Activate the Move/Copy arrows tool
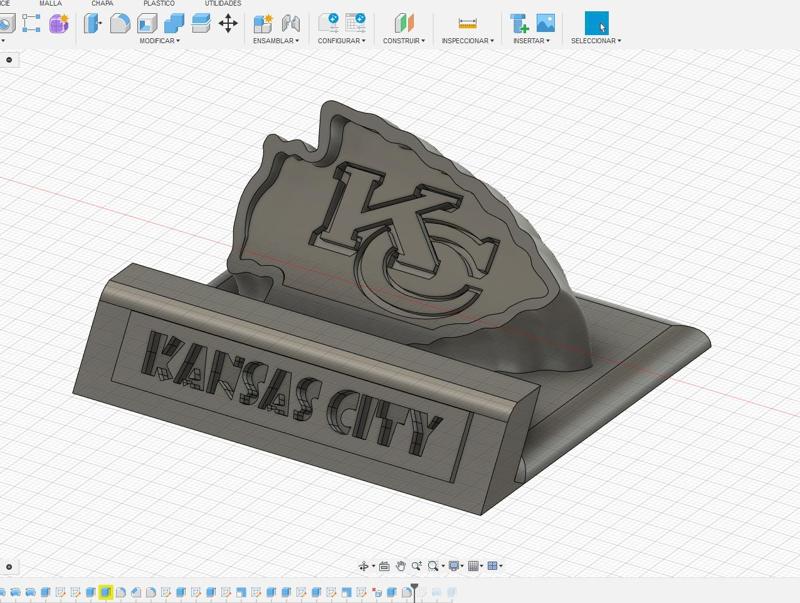Viewport: 800px width, 603px height. (x=228, y=23)
